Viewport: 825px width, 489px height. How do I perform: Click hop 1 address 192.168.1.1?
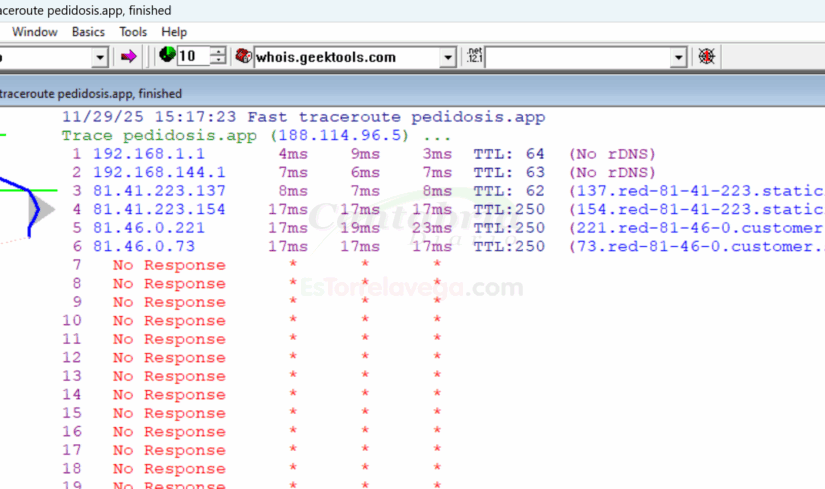[x=149, y=154]
